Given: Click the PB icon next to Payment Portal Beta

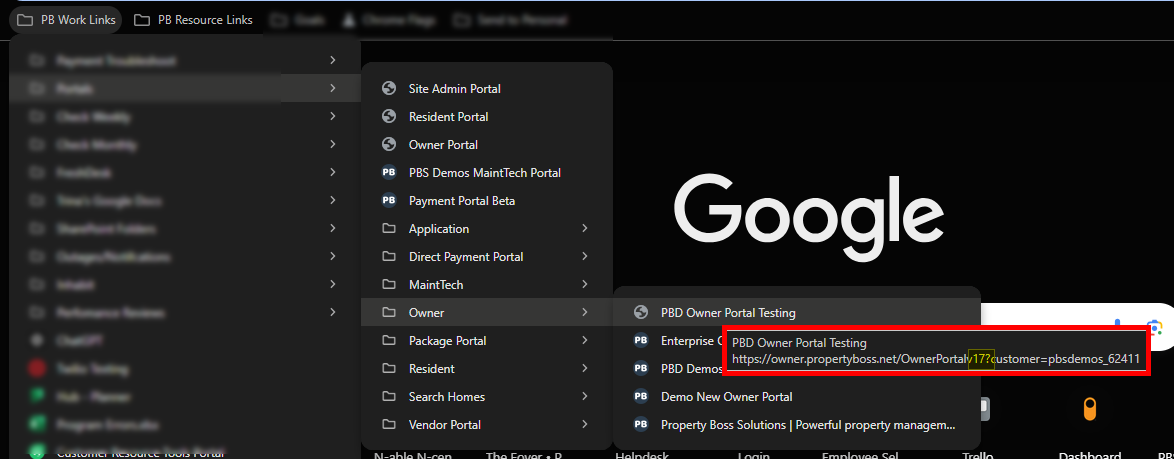Looking at the screenshot, I should tap(389, 201).
